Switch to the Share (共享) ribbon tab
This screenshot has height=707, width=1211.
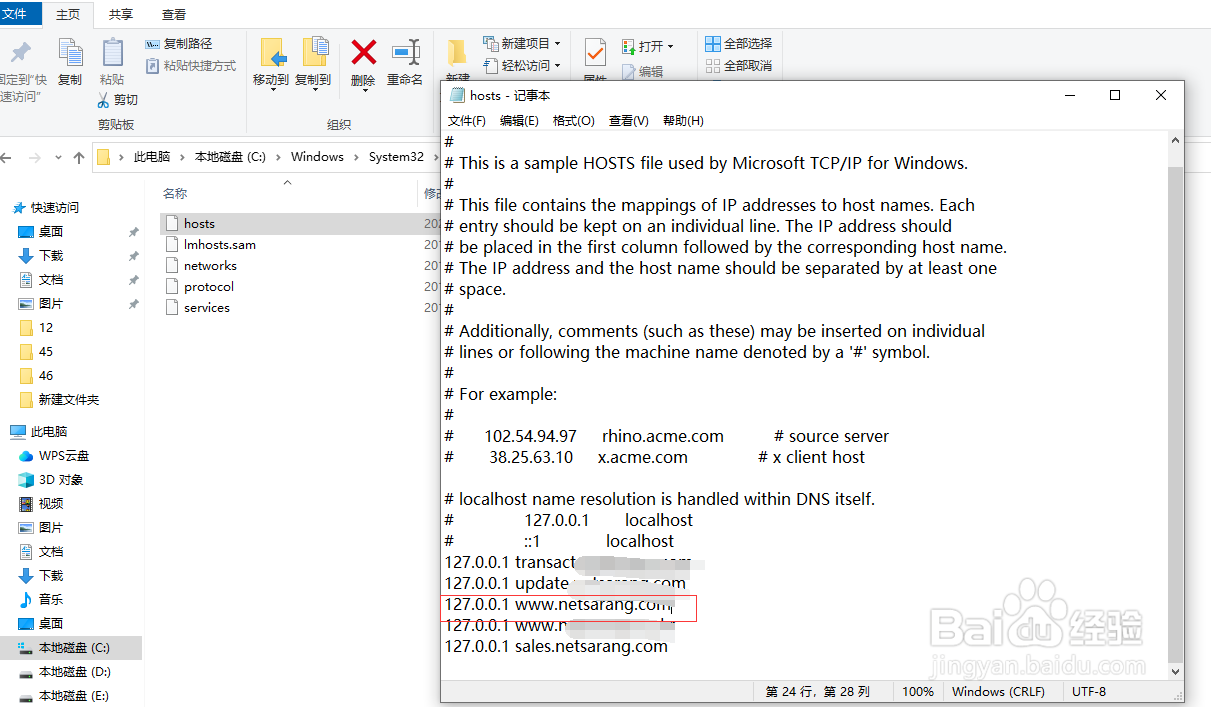(x=120, y=15)
